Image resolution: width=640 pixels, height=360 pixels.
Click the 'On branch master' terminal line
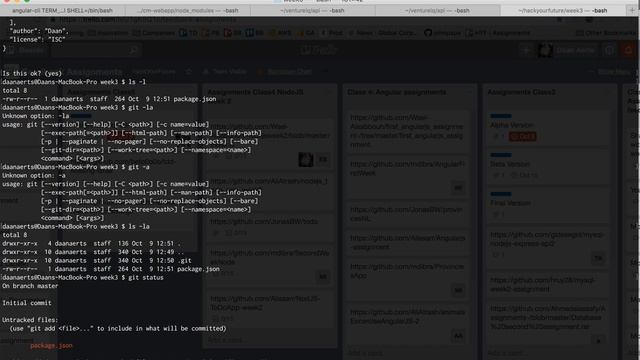(x=30, y=286)
